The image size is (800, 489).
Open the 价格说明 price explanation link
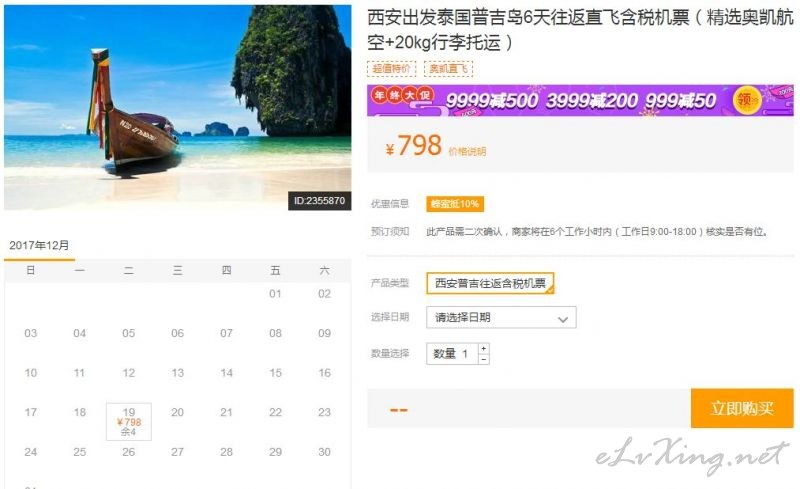coord(467,152)
